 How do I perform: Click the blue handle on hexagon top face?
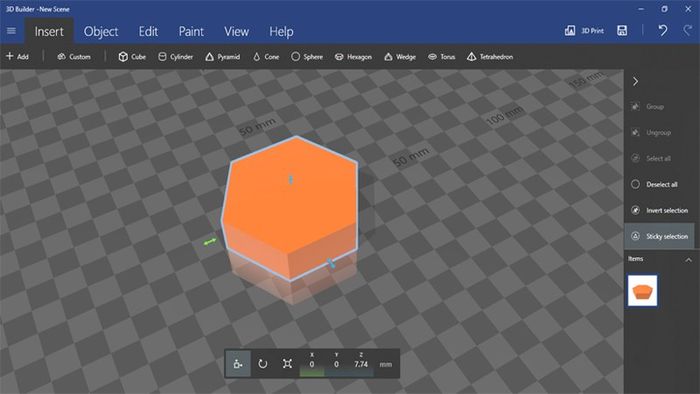291,179
